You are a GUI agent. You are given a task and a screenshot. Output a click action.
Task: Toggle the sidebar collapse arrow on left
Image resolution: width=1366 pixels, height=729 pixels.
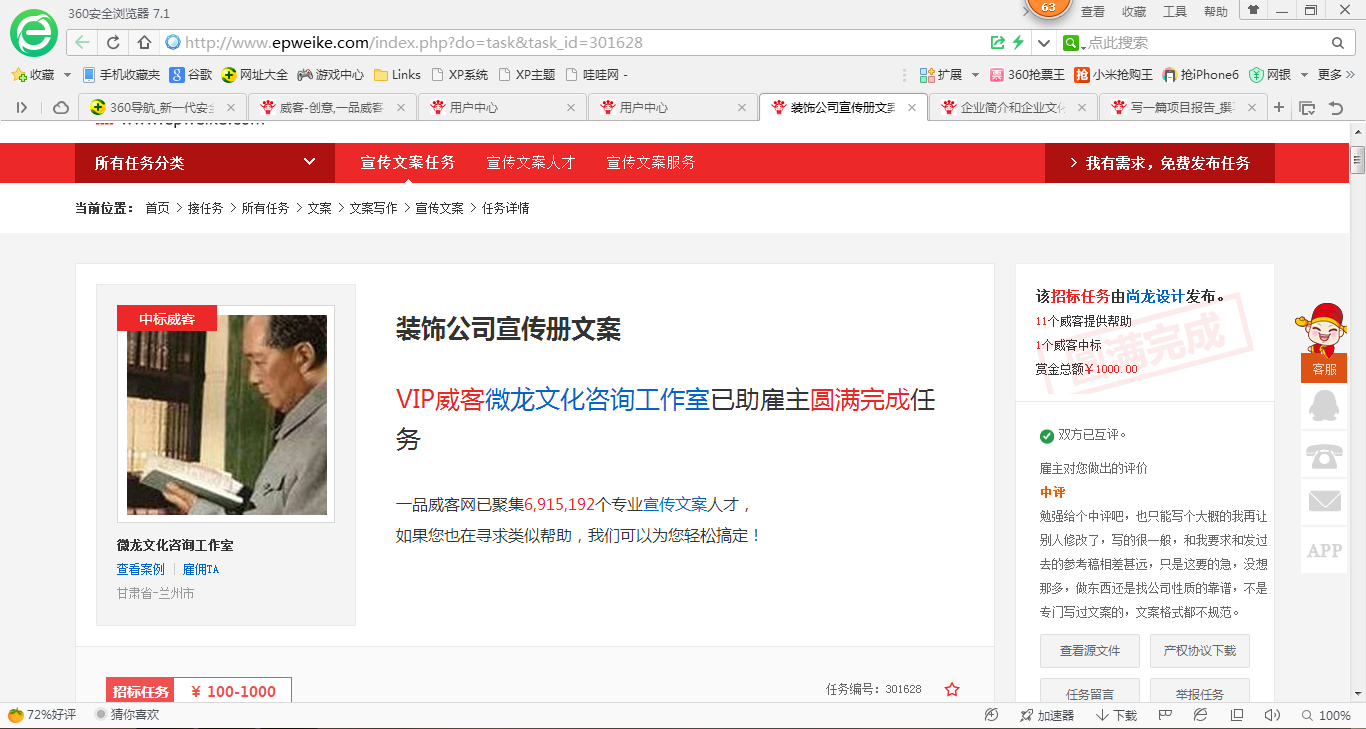click(22, 106)
